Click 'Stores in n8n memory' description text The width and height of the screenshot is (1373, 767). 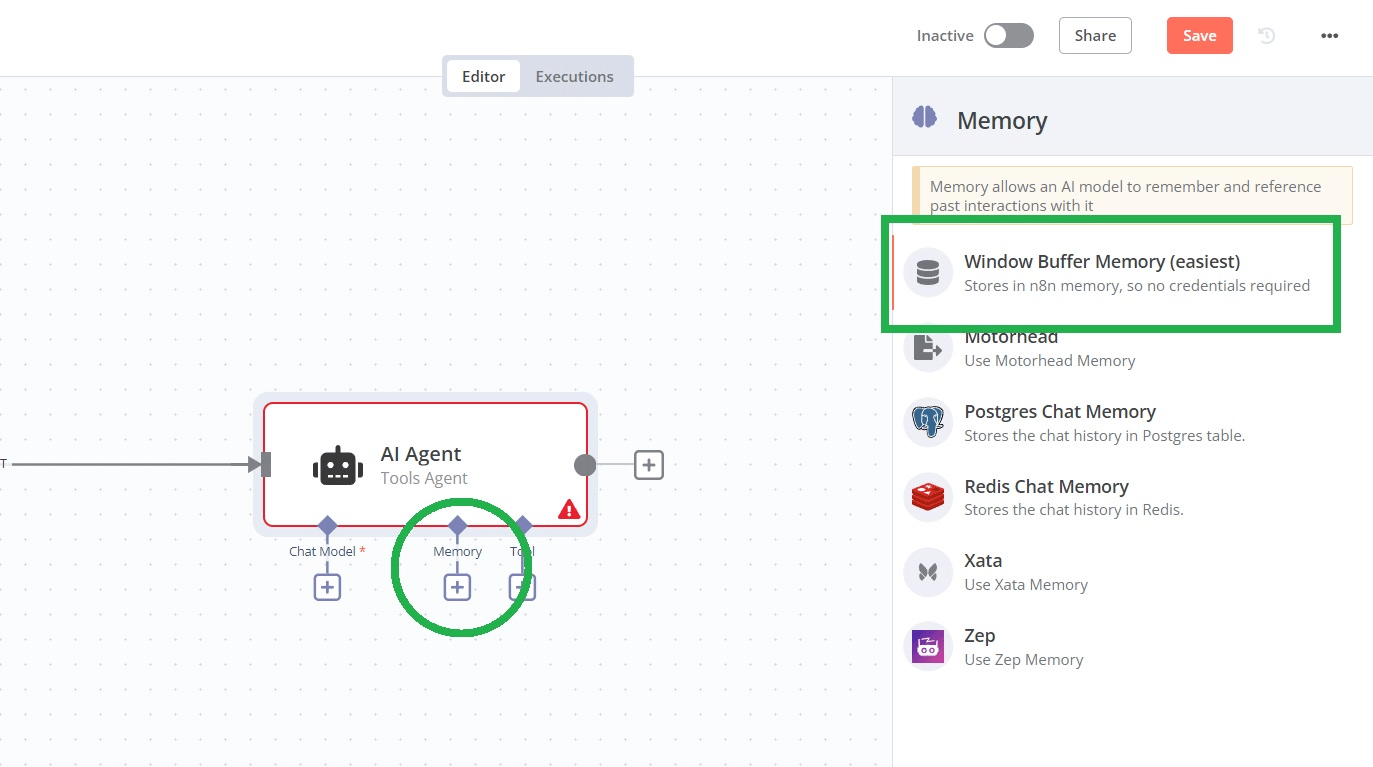(x=1137, y=286)
